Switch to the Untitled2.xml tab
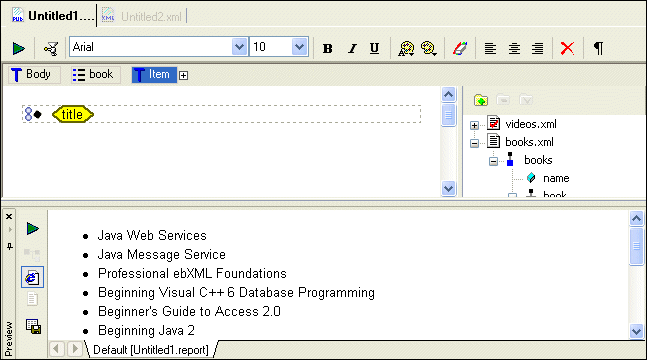Screen dimensions: 647x360 [143, 17]
